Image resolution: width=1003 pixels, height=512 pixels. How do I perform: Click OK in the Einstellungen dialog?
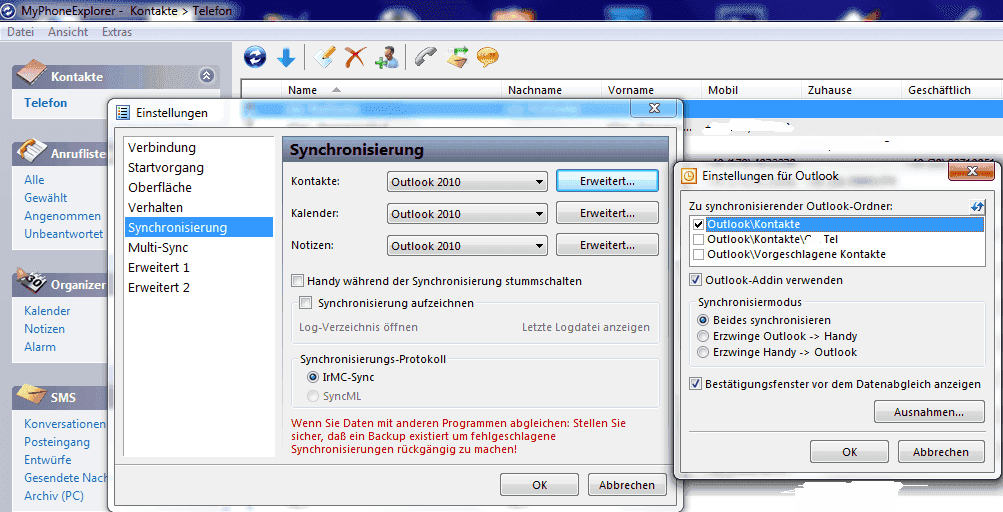pos(539,485)
